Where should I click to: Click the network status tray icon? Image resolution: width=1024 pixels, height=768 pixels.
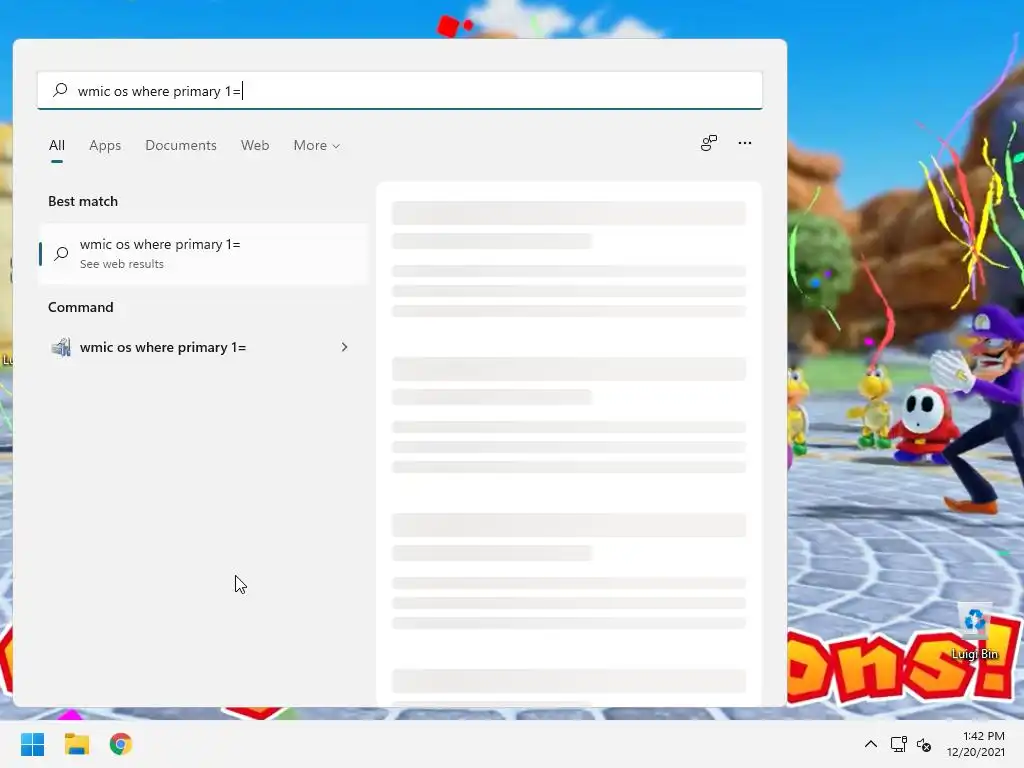click(x=899, y=744)
